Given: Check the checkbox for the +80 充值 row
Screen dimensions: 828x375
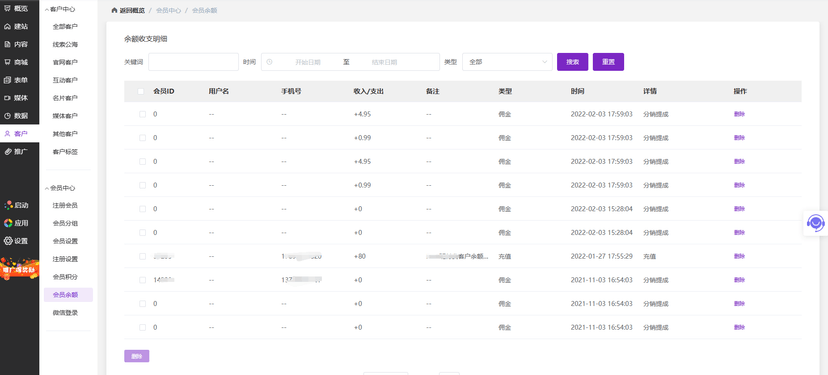Looking at the screenshot, I should [143, 256].
